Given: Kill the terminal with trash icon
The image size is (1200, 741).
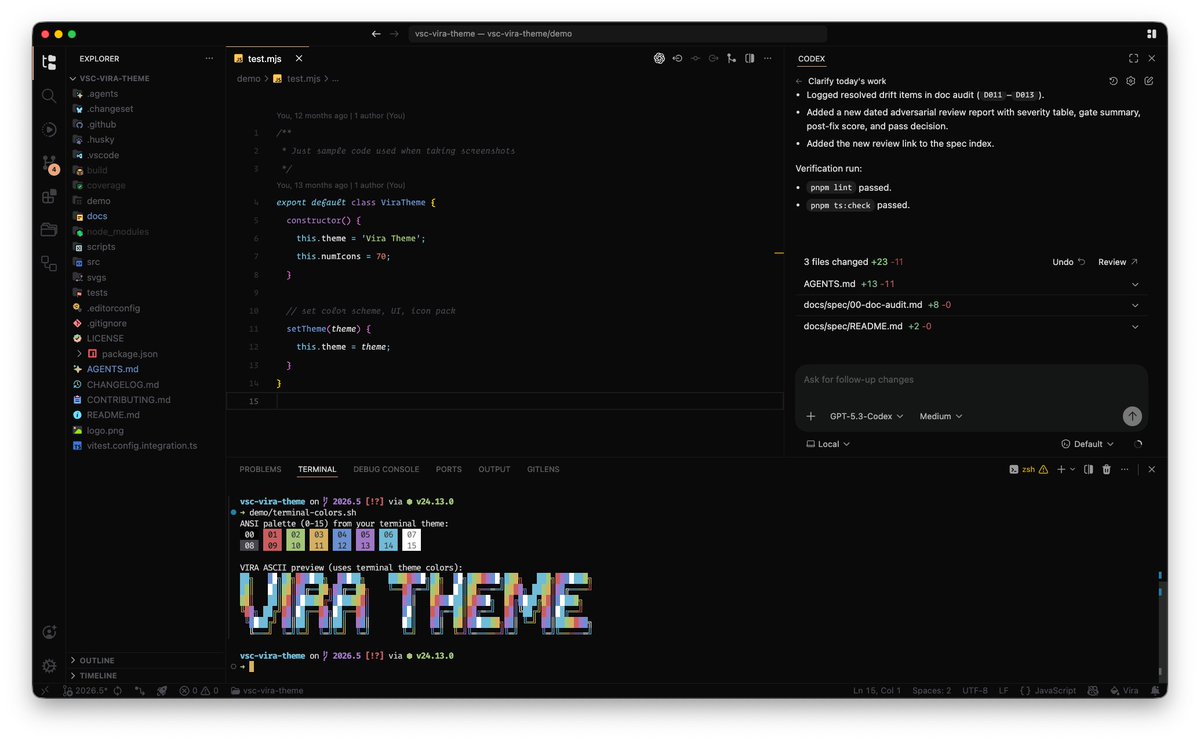Looking at the screenshot, I should 1107,469.
